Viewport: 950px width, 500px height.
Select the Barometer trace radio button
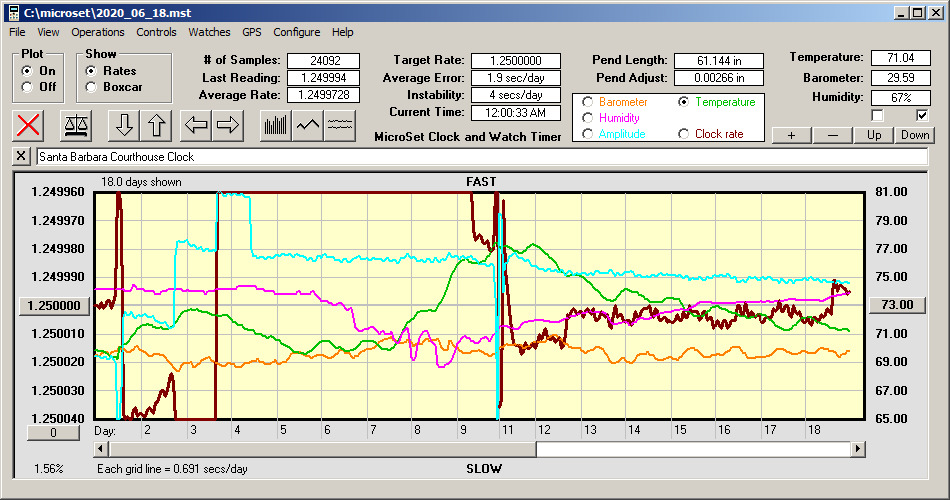point(587,102)
